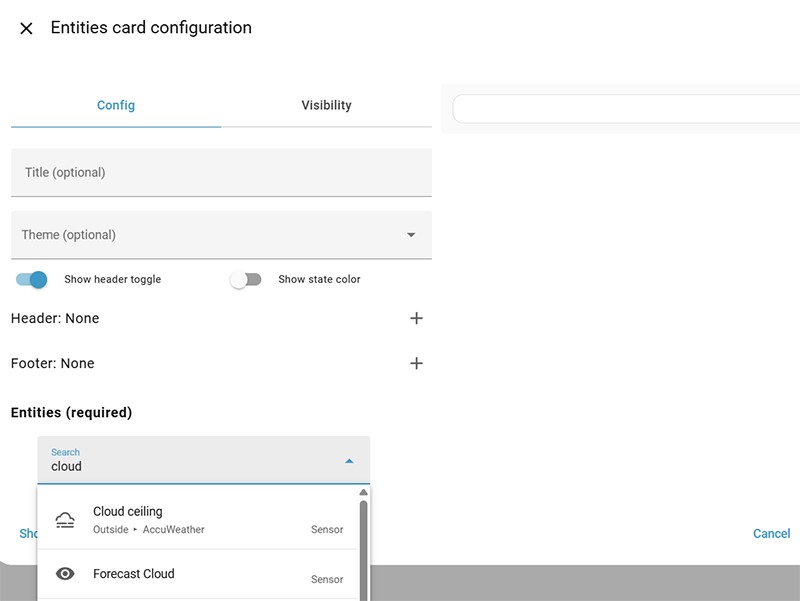Viewport: 800px width, 601px height.
Task: Click the entity results scrollbar thumb
Action: click(363, 550)
